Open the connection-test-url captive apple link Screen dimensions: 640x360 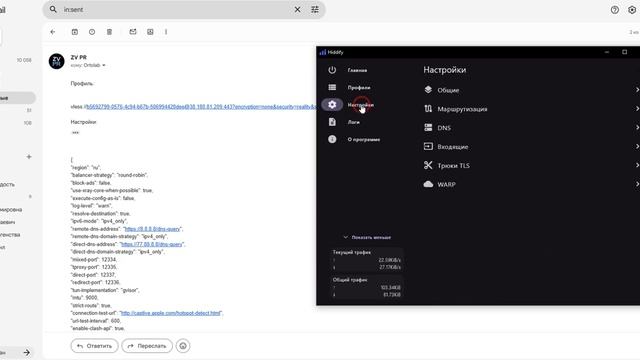point(171,313)
